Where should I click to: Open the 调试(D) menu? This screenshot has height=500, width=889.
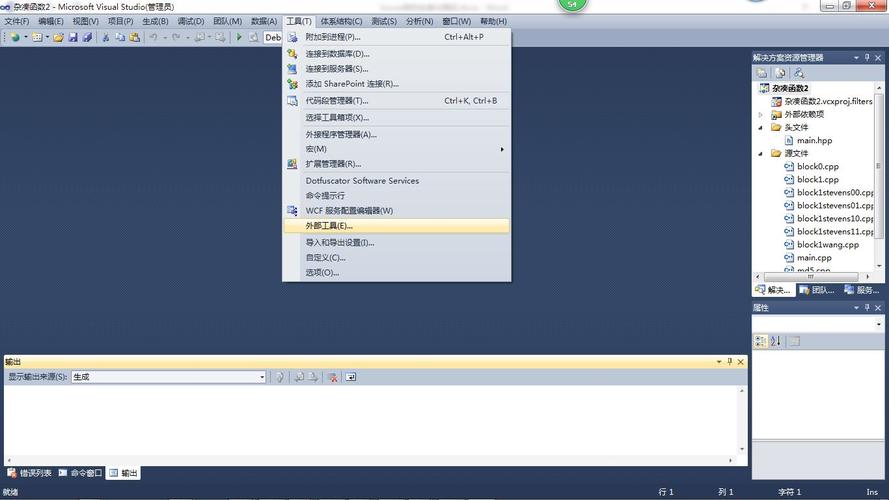[190, 21]
